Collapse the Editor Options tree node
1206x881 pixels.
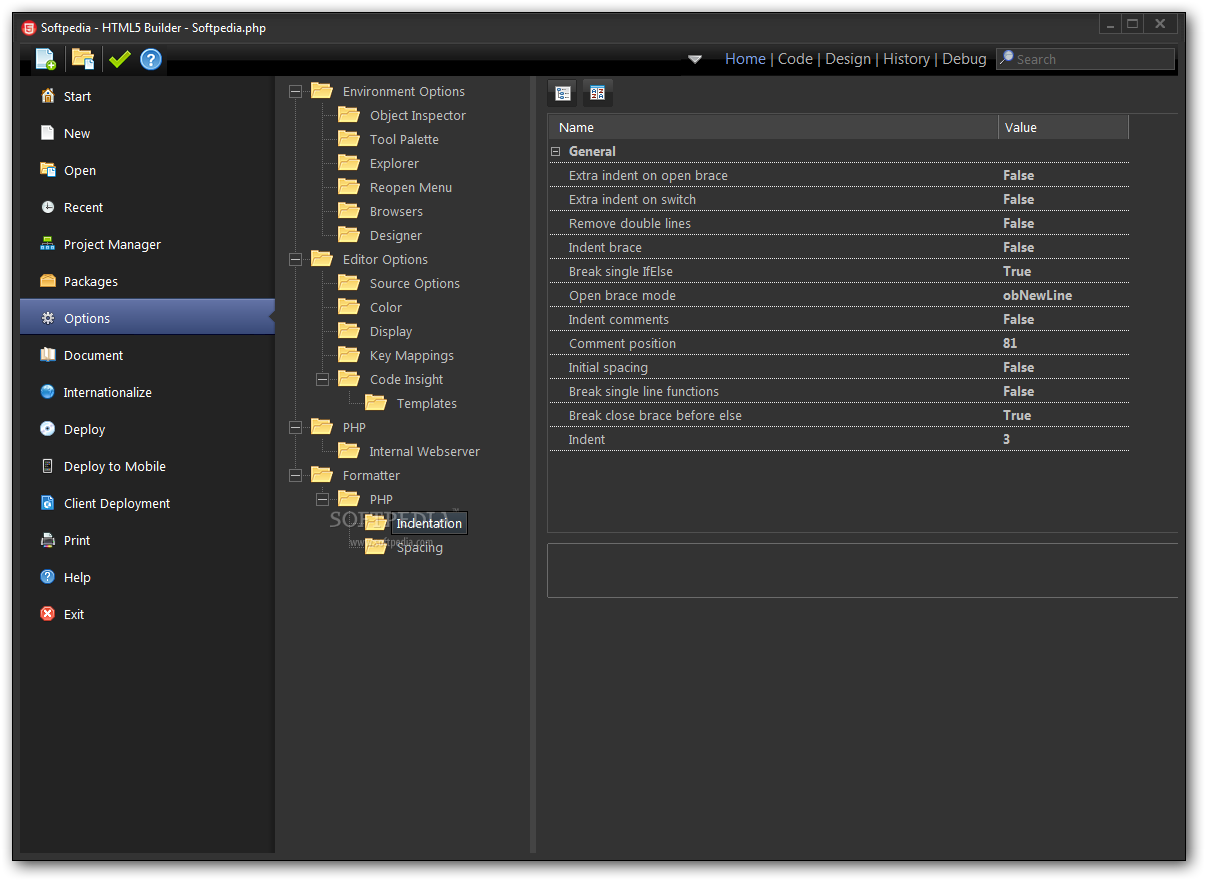(295, 259)
